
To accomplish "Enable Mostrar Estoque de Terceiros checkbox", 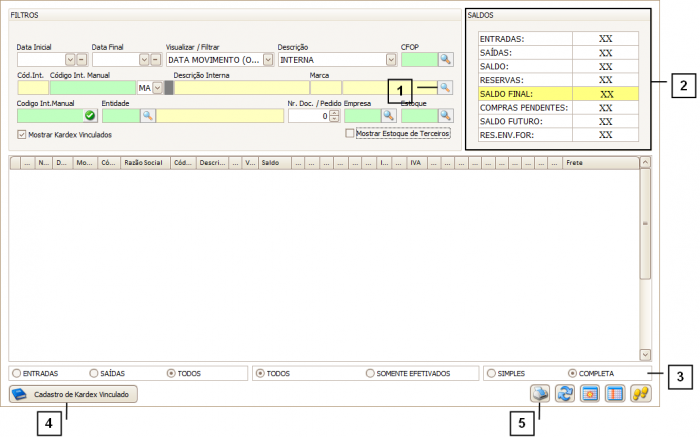I will [x=350, y=133].
